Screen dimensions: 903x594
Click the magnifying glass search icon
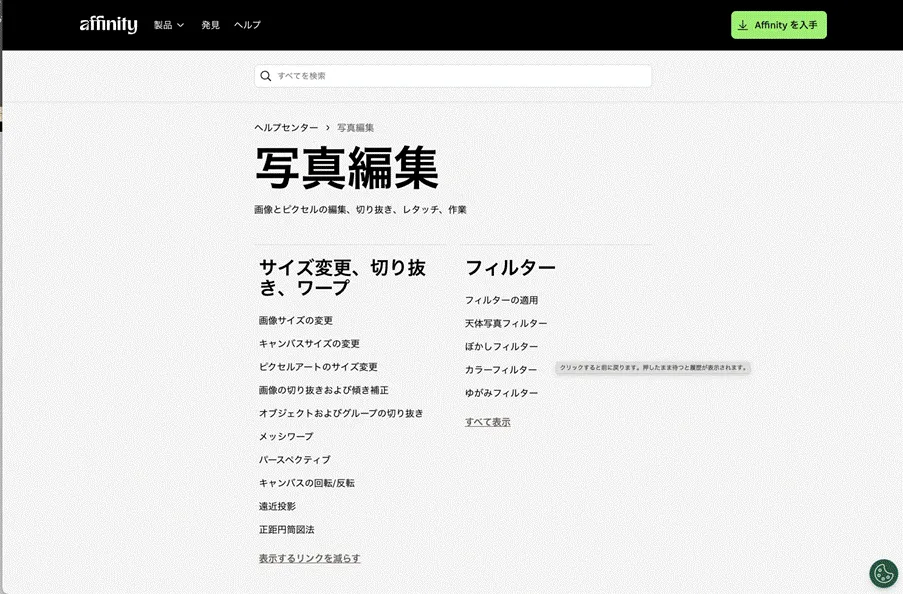[x=266, y=76]
